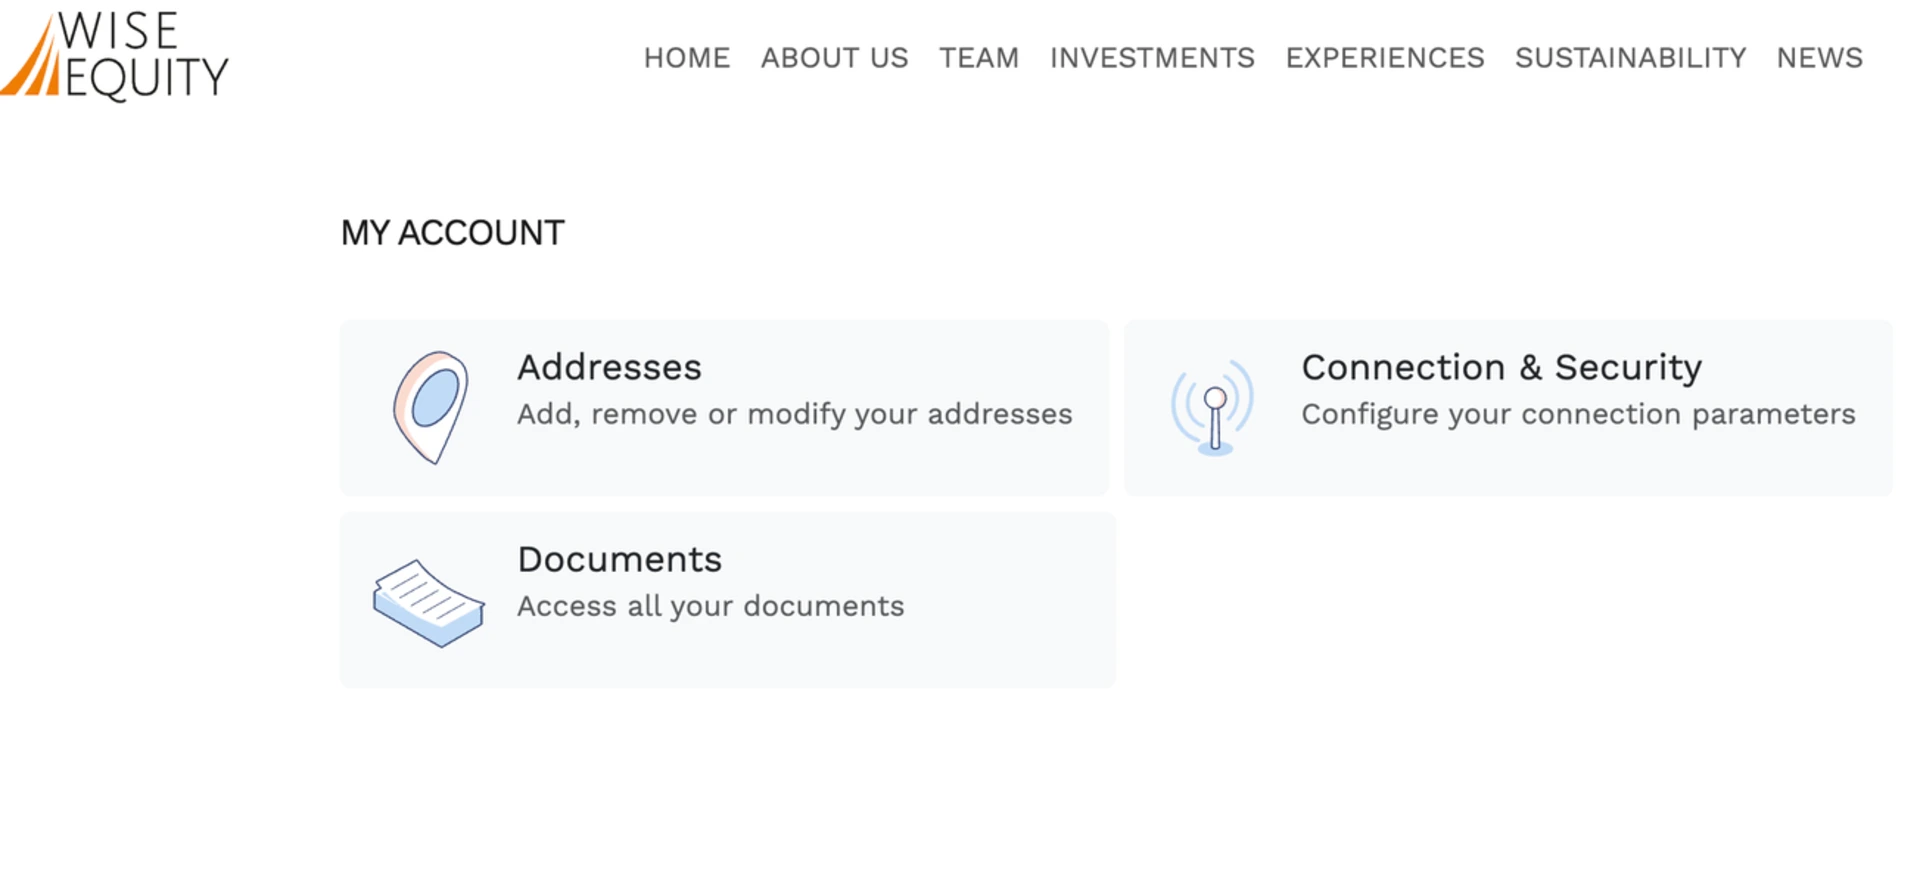Select EXPERIENCES in the navigation bar

click(x=1384, y=58)
